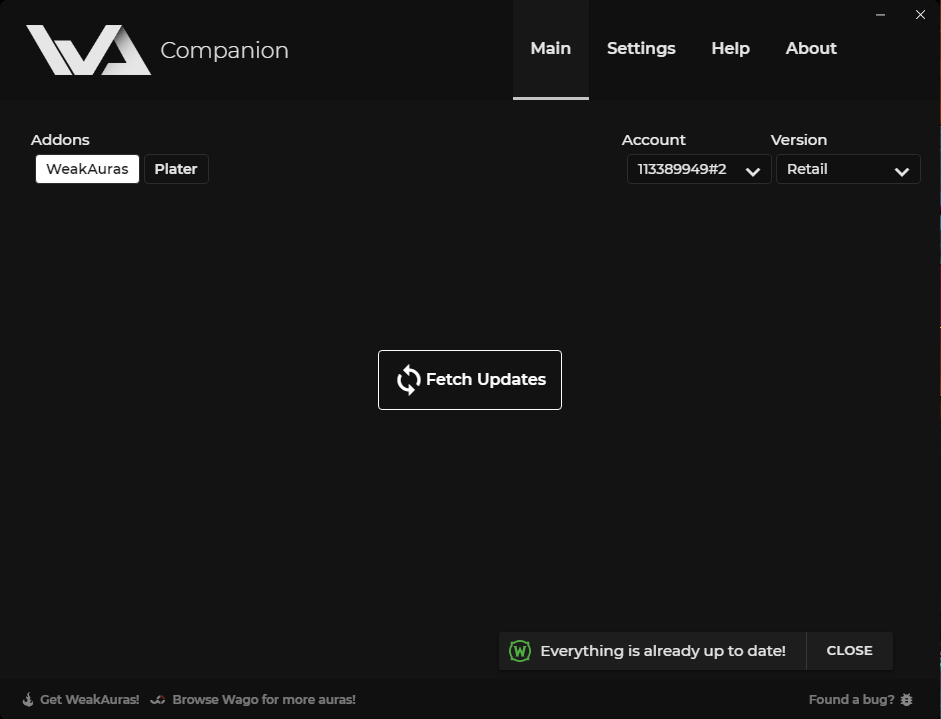Select the Main tab
This screenshot has width=941, height=719.
click(550, 48)
